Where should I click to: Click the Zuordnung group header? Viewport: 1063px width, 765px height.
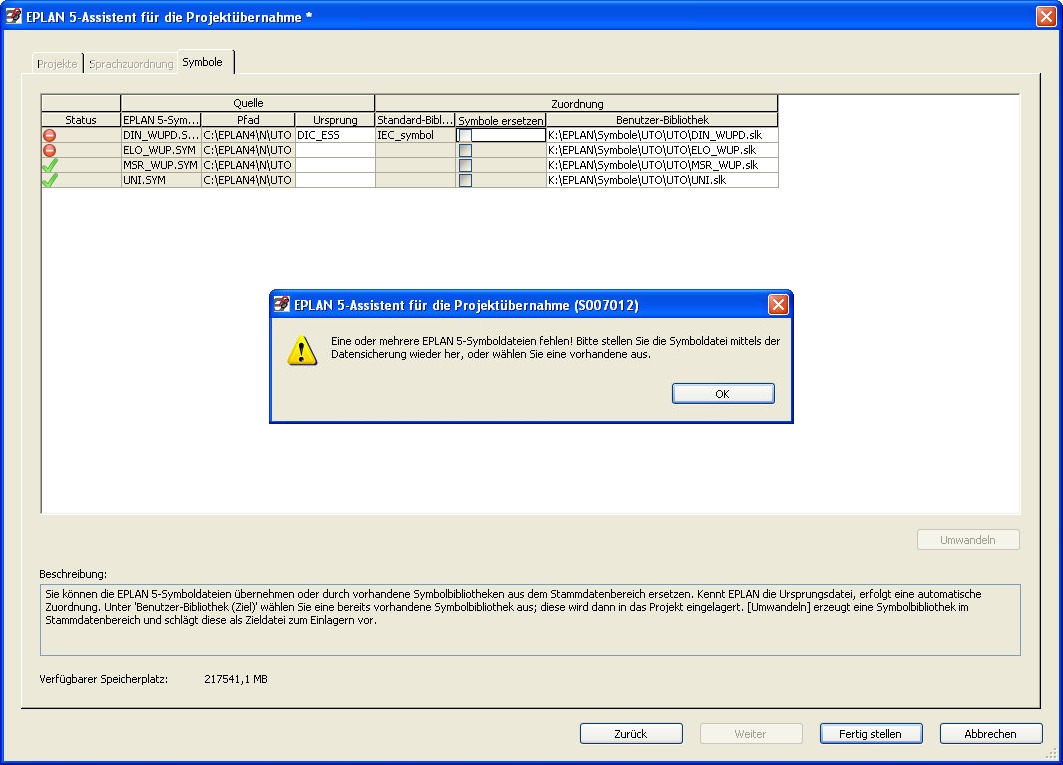pos(577,103)
